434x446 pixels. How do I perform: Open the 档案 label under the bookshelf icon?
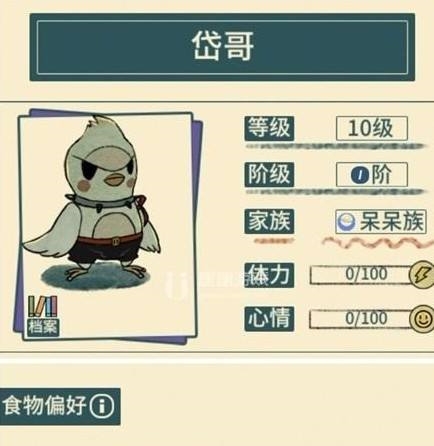click(x=43, y=327)
